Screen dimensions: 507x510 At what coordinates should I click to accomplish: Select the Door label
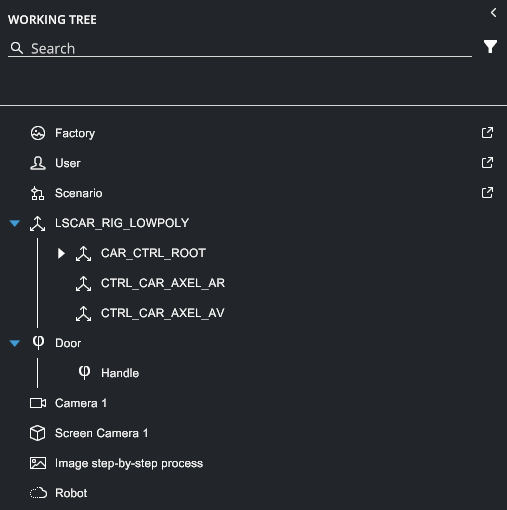(68, 343)
